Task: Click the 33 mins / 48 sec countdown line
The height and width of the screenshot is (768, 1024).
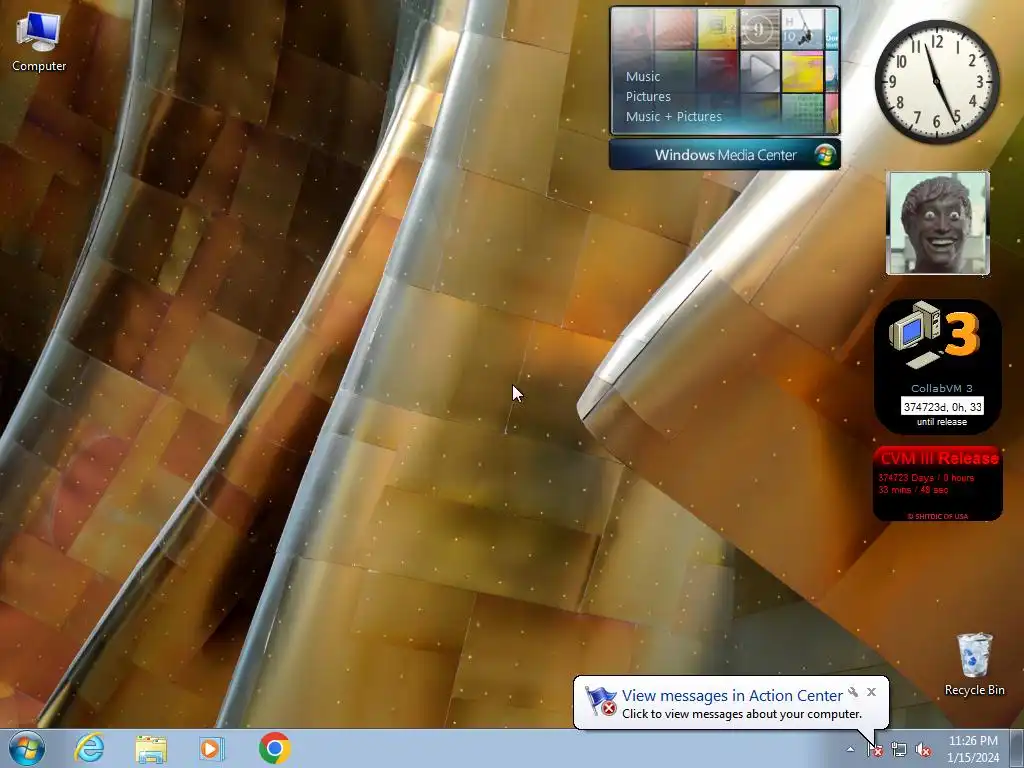Action: [x=913, y=490]
